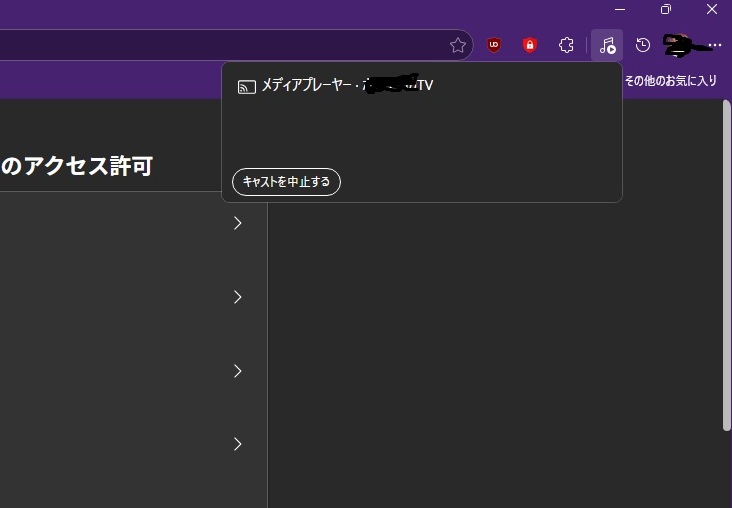Toggle the media control music note button

pos(607,45)
